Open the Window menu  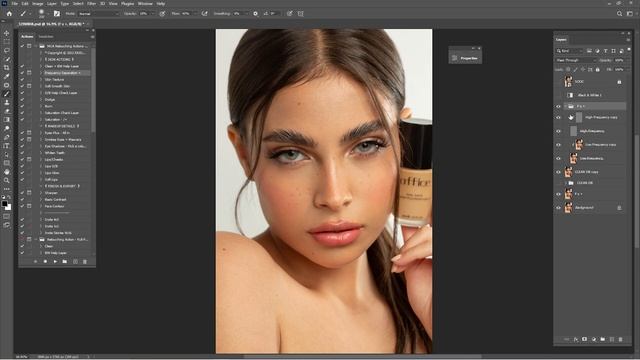(x=145, y=3)
